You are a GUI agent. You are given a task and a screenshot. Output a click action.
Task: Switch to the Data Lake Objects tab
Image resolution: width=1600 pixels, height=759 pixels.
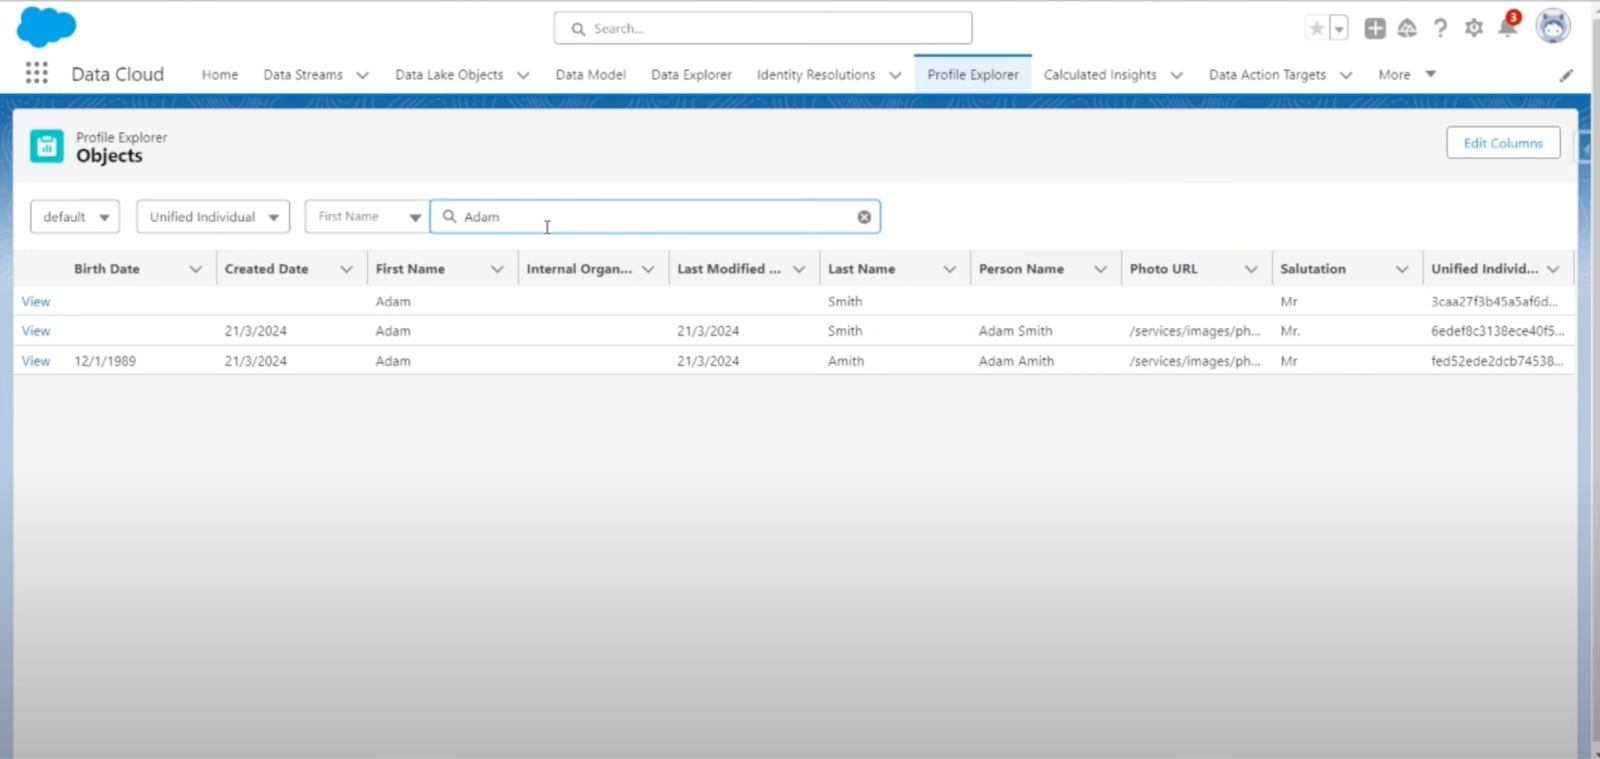449,75
